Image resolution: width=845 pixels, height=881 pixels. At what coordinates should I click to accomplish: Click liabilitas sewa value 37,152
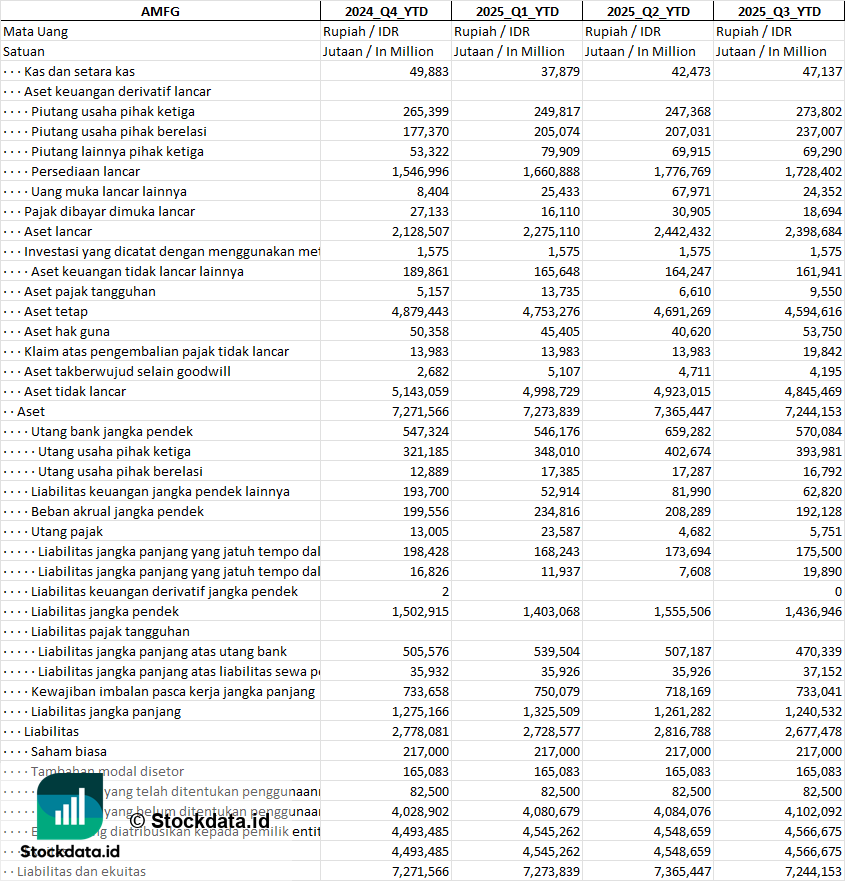click(823, 671)
